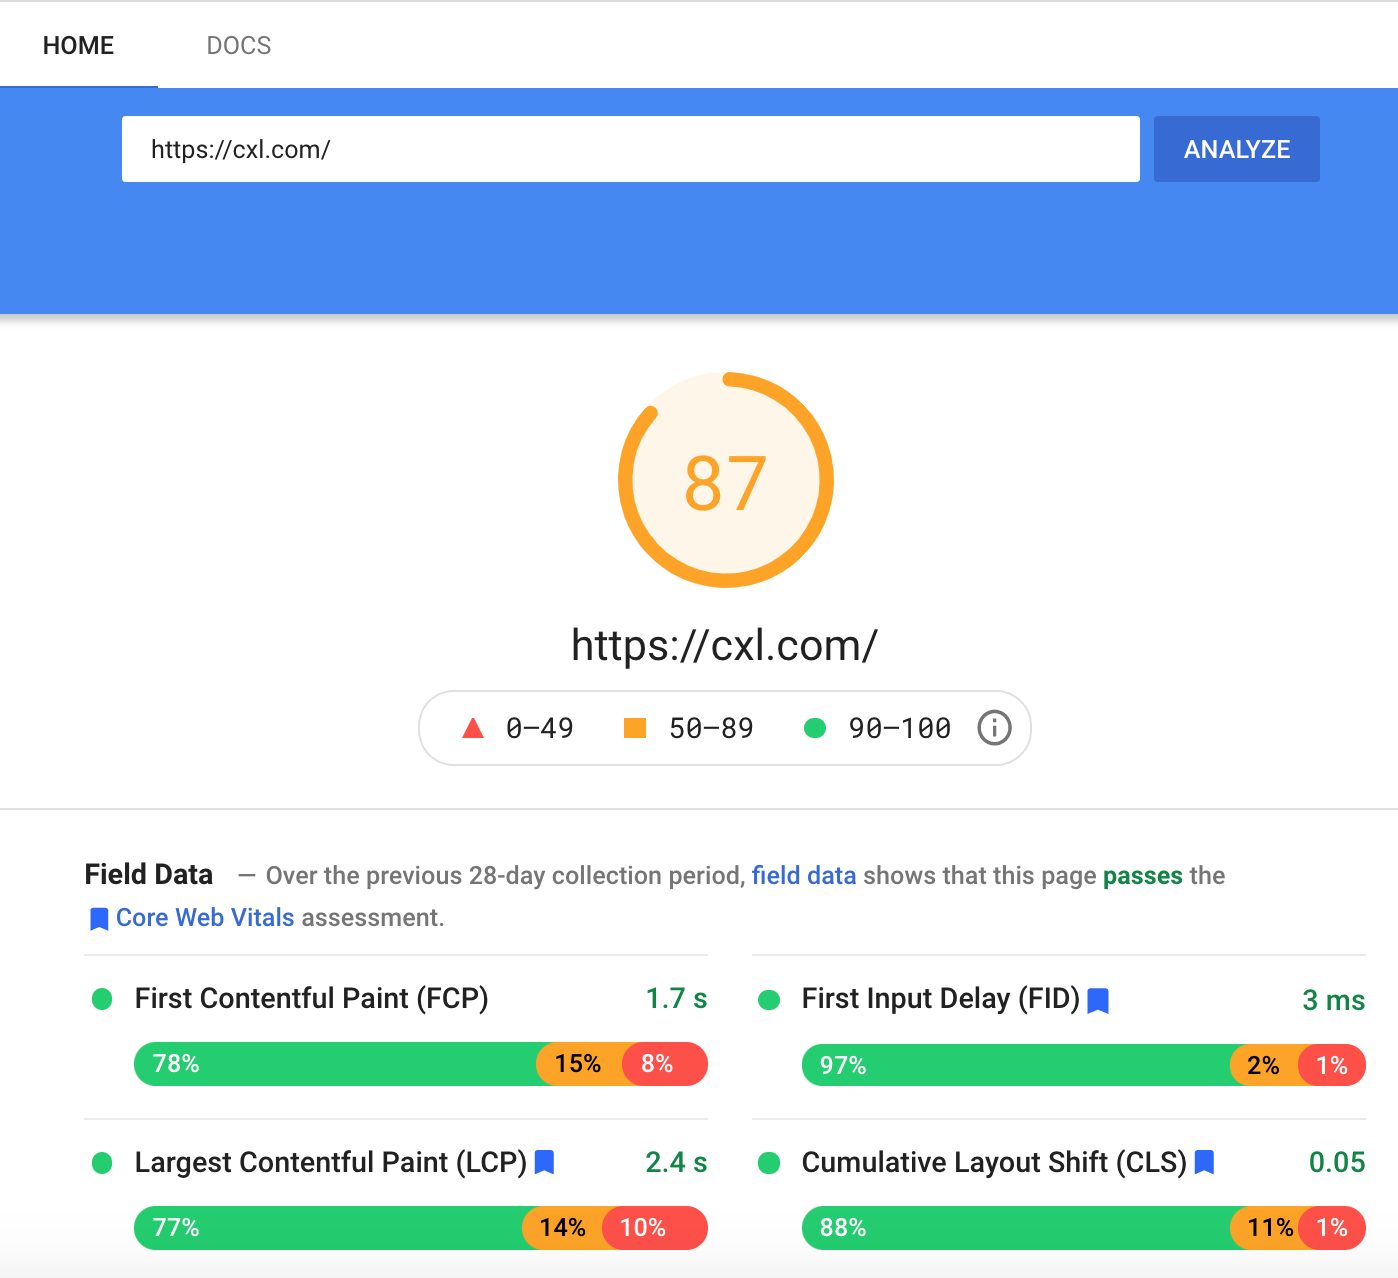This screenshot has width=1398, height=1278.
Task: Click the green circle 90–100 legend icon
Action: [815, 728]
